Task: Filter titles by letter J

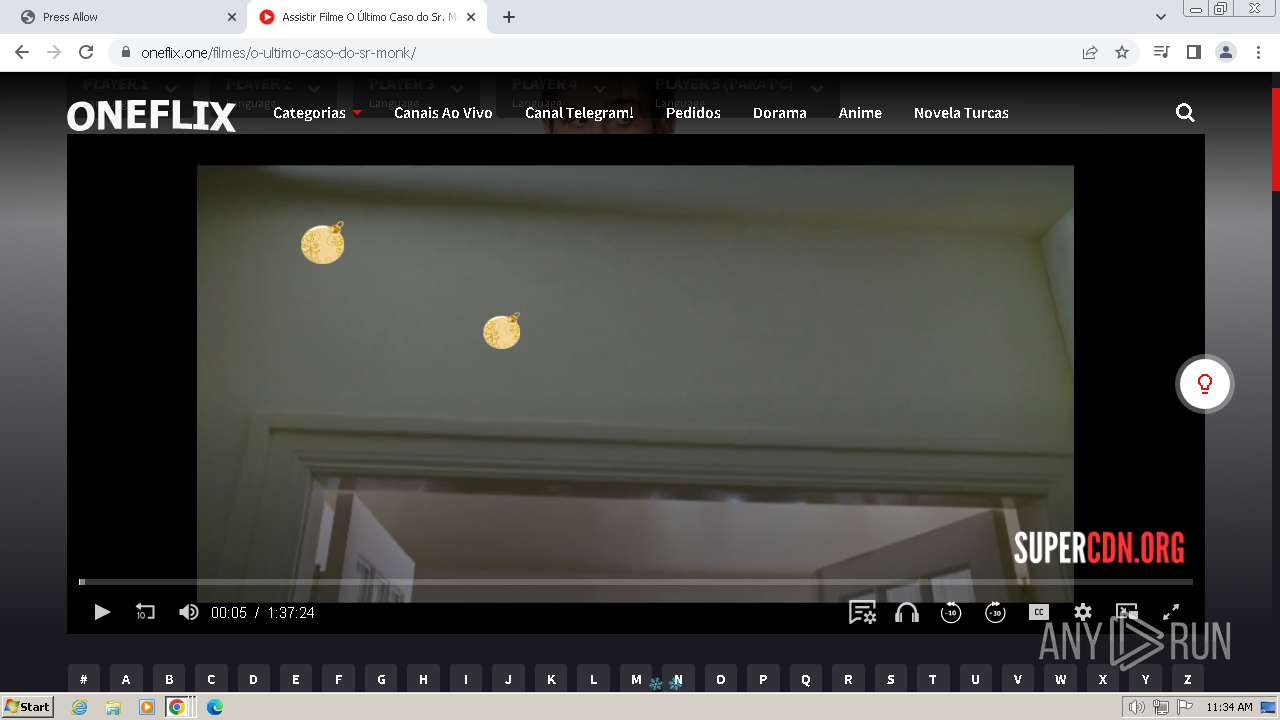Action: tap(508, 679)
